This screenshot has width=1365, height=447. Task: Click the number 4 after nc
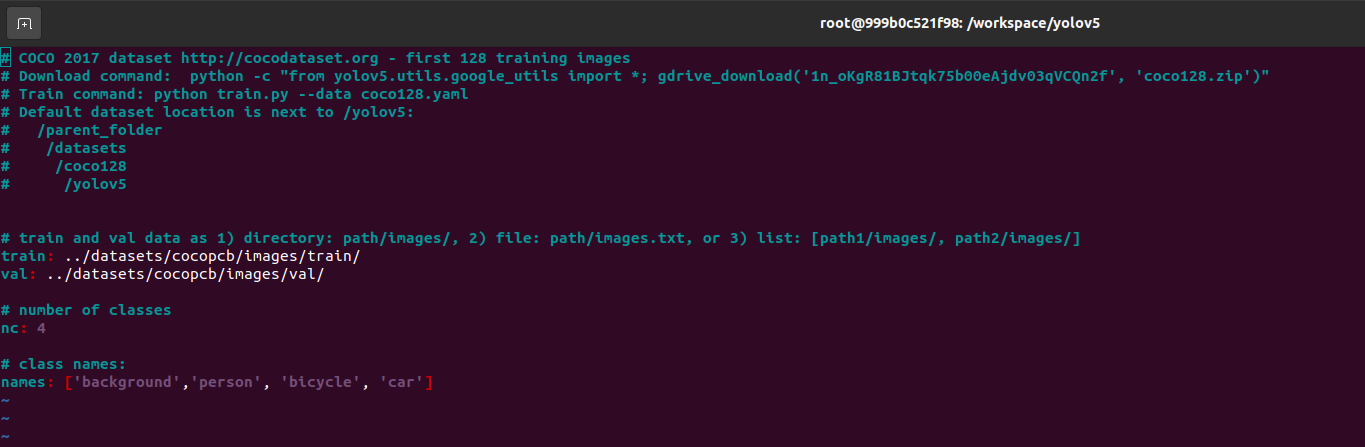coord(41,328)
